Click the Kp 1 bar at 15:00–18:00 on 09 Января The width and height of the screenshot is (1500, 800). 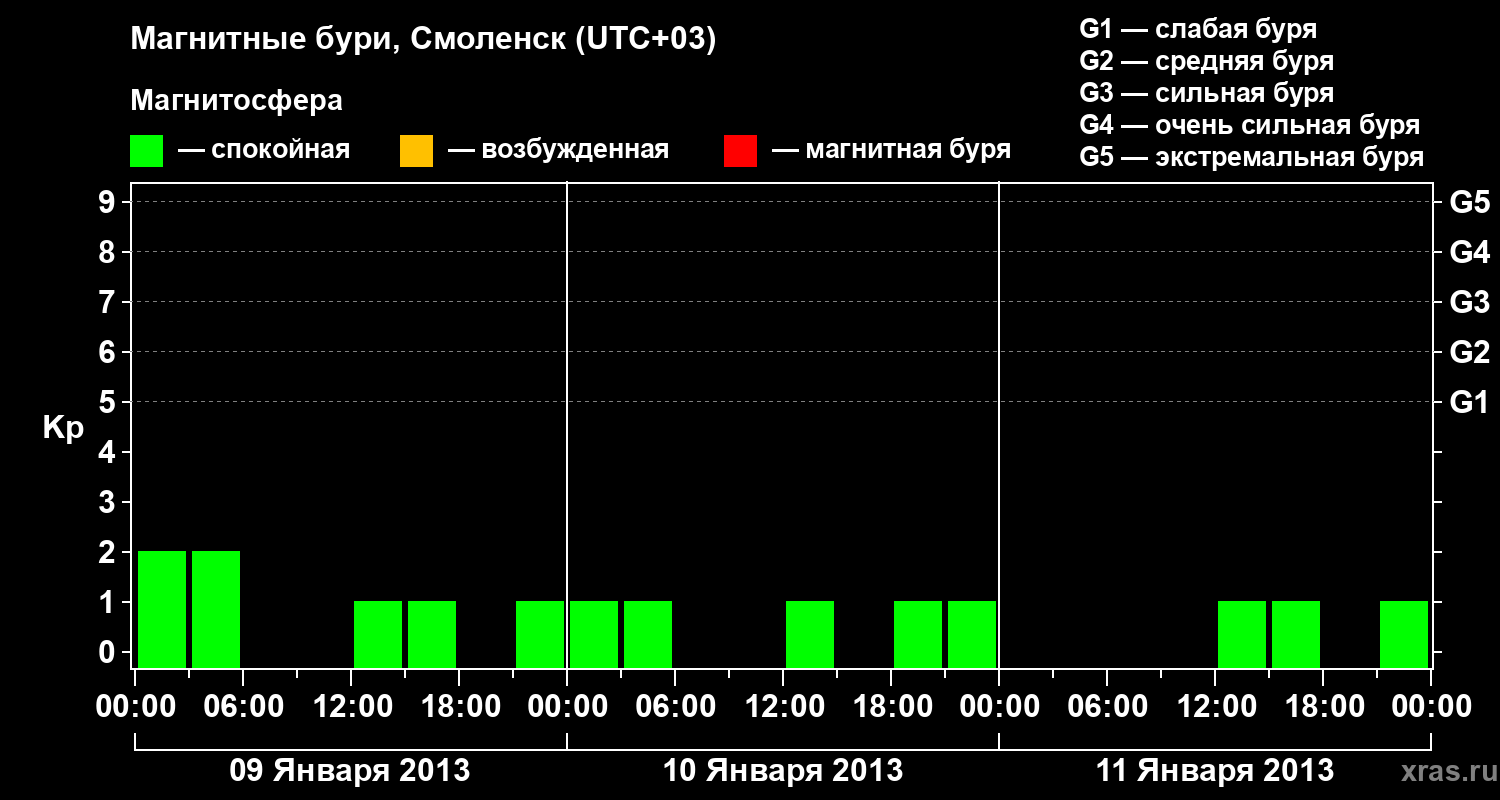coord(432,634)
